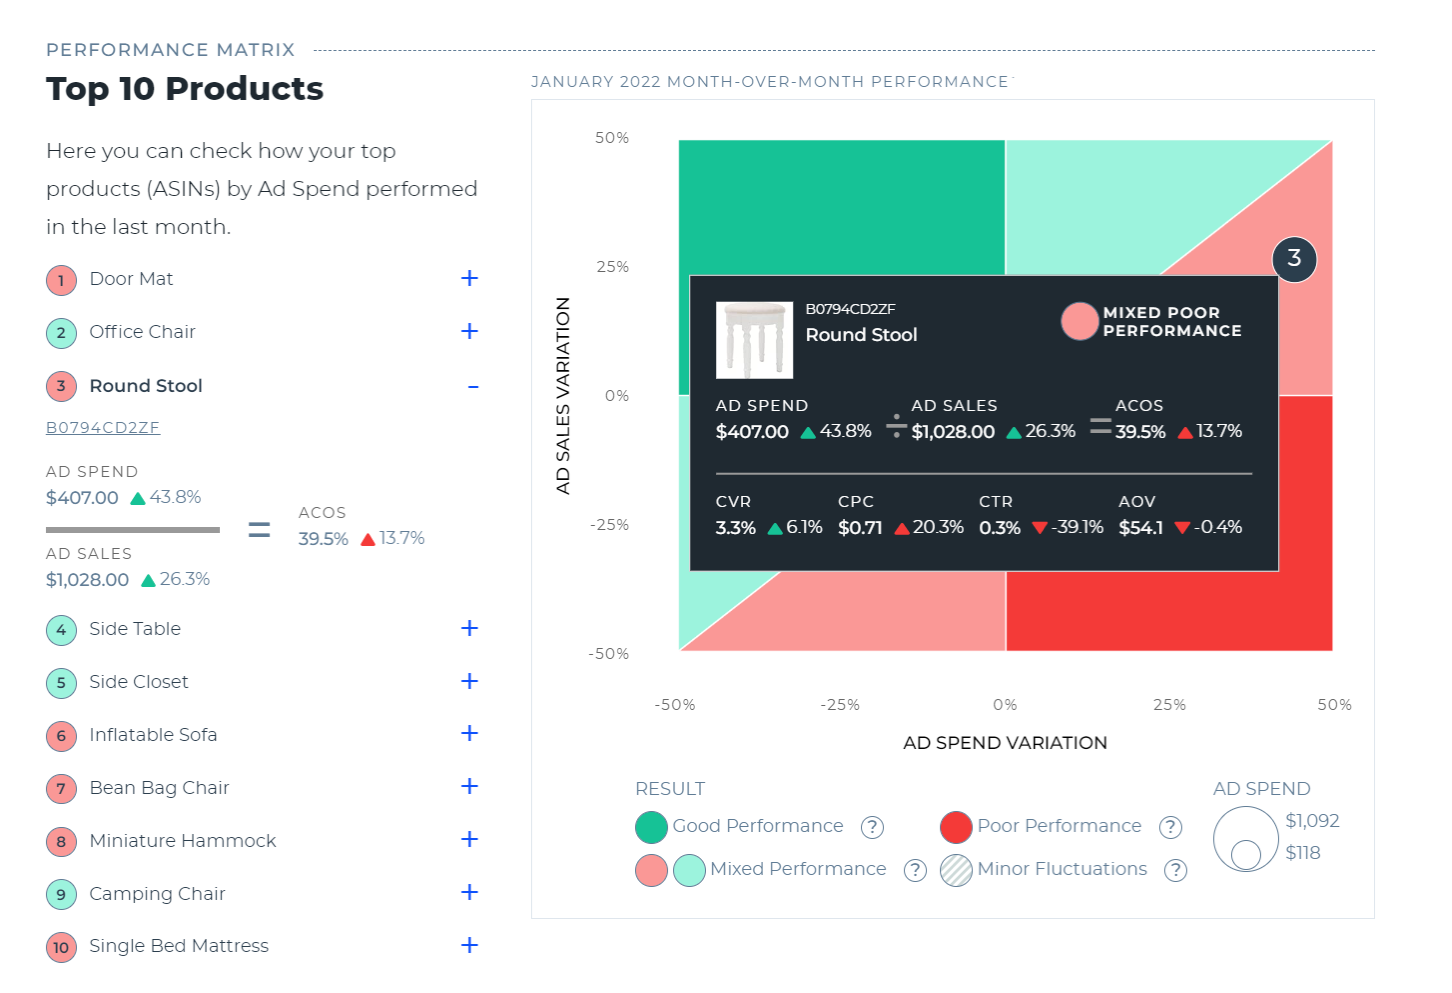The image size is (1452, 993).
Task: Click the Mixed Poor Performance circle in the tooltip
Action: (x=1079, y=321)
